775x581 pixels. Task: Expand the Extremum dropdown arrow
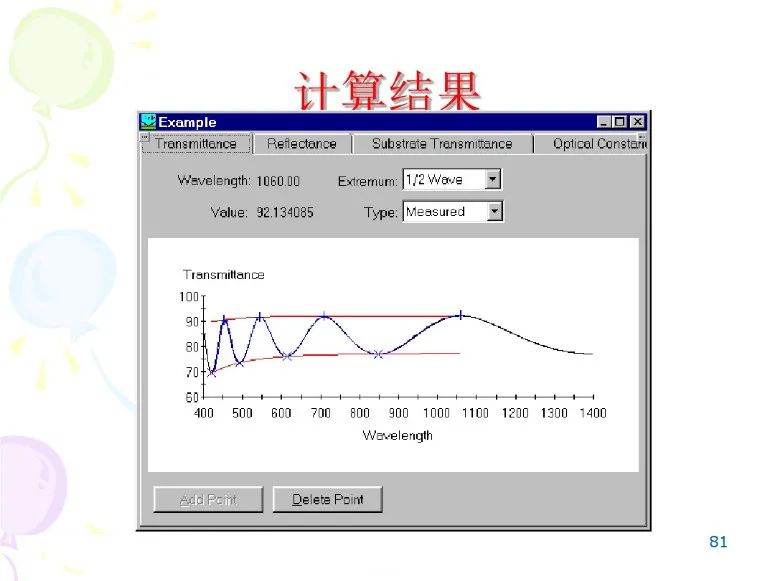tap(492, 180)
